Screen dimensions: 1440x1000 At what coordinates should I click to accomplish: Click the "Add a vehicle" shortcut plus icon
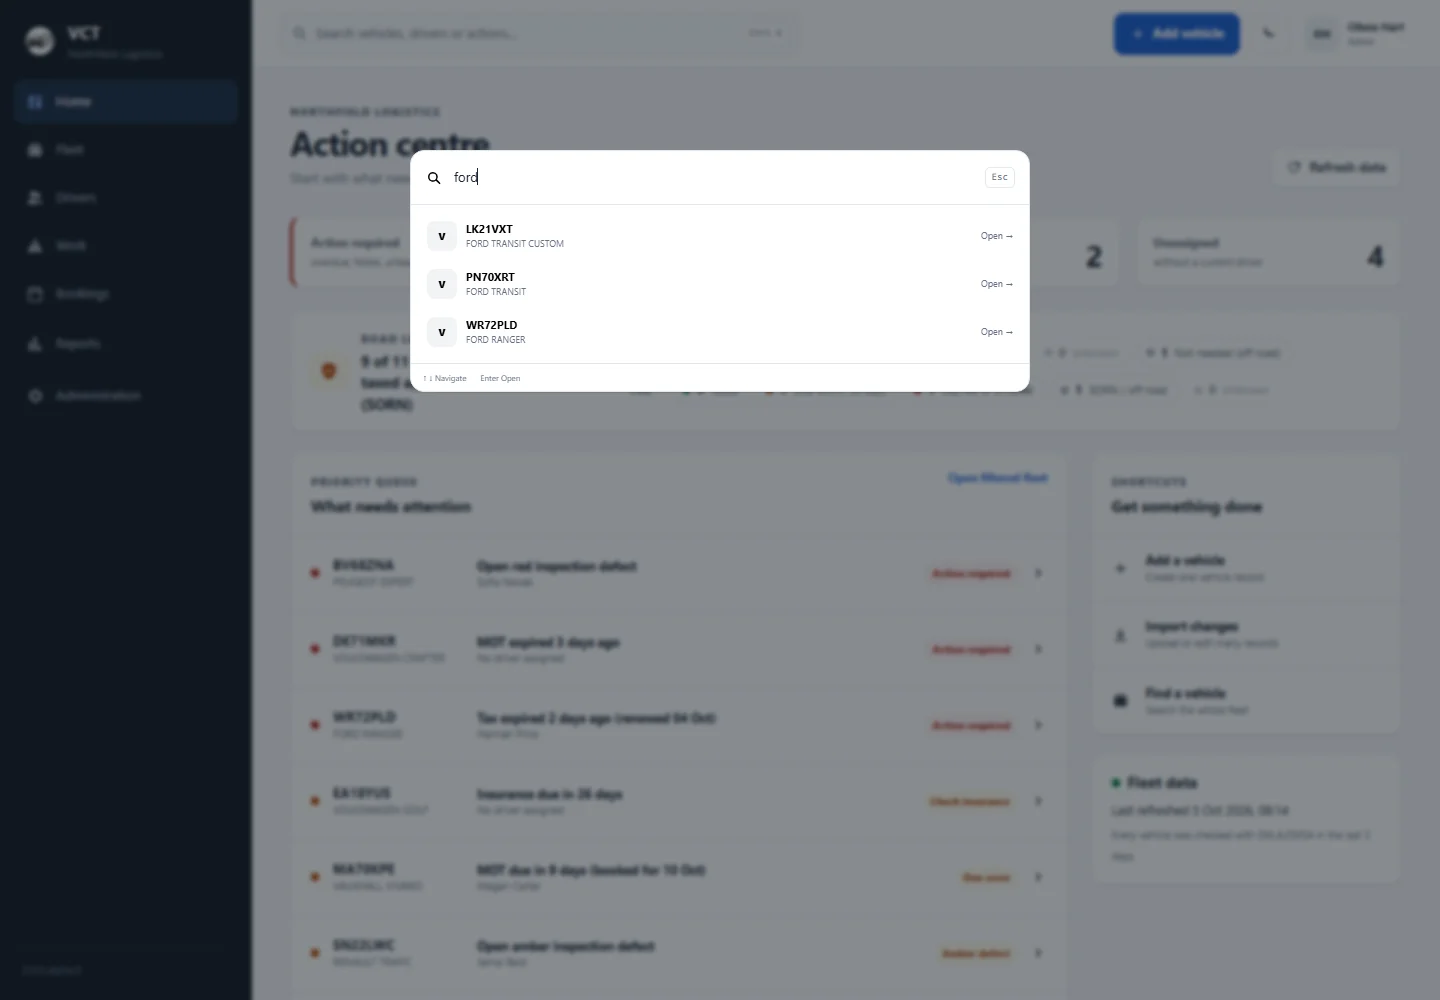(1120, 568)
